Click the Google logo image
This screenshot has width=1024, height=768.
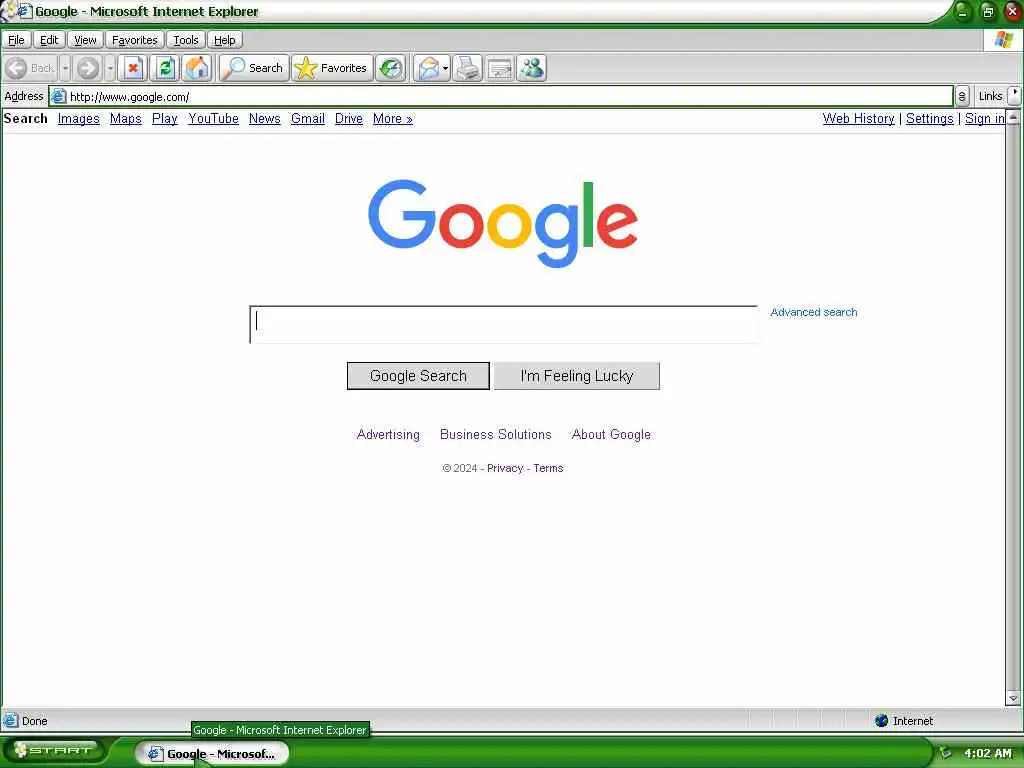point(503,223)
